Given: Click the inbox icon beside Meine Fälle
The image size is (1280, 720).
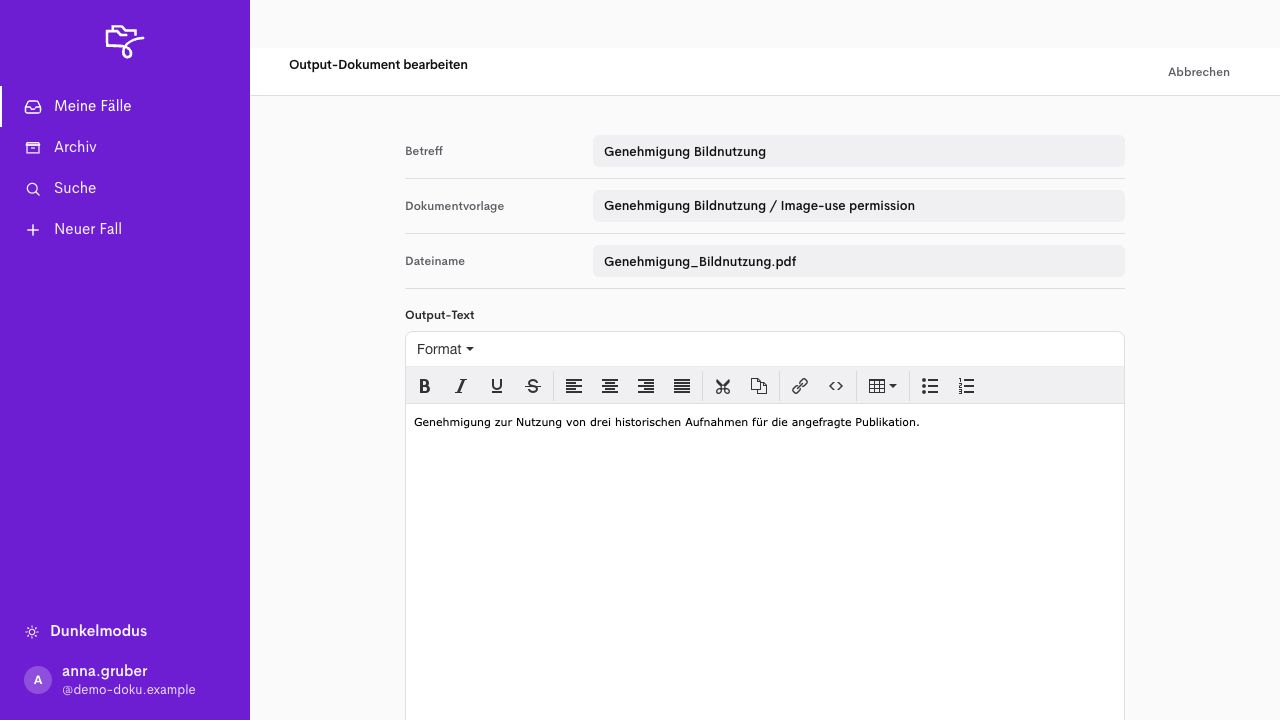Looking at the screenshot, I should coord(33,106).
